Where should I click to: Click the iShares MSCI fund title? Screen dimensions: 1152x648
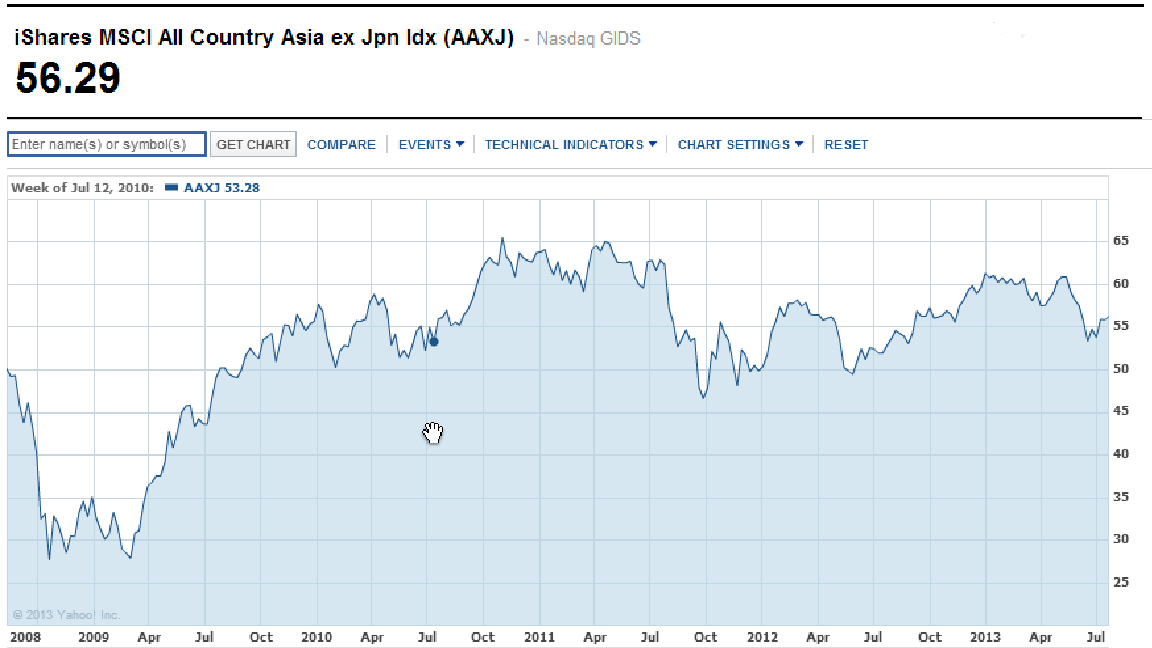click(264, 38)
